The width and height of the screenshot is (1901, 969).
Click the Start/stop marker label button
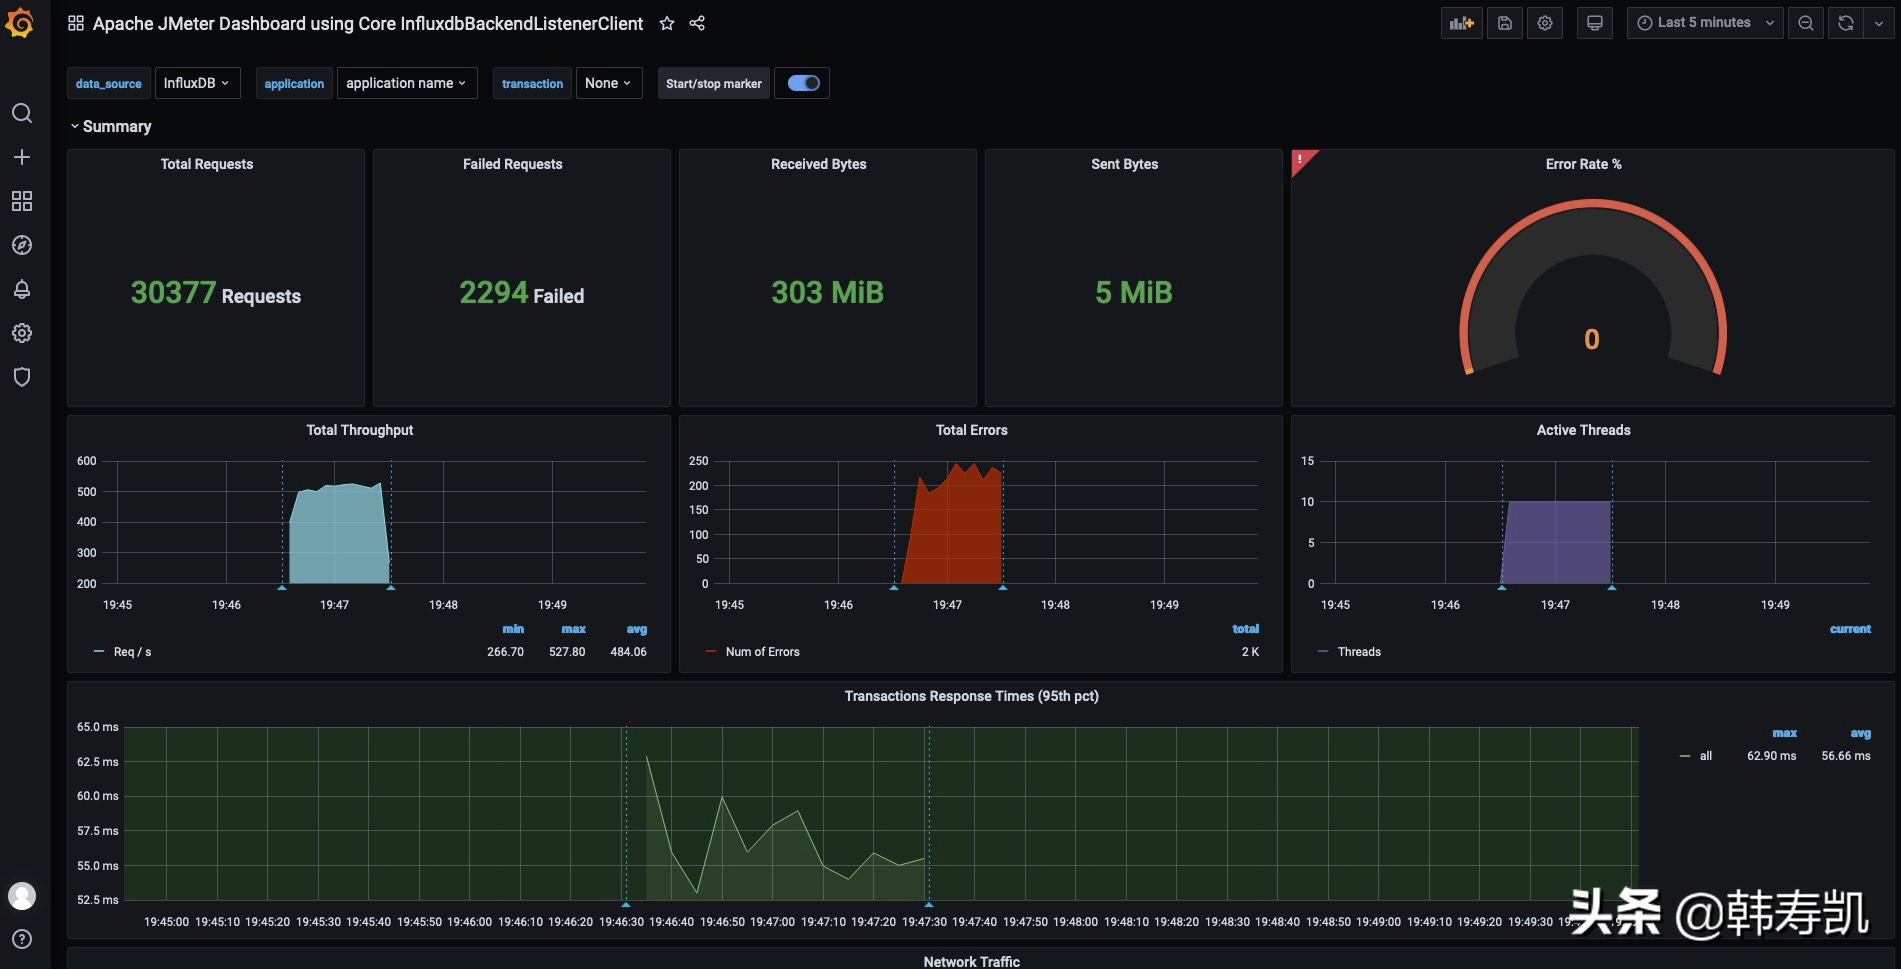tap(713, 83)
